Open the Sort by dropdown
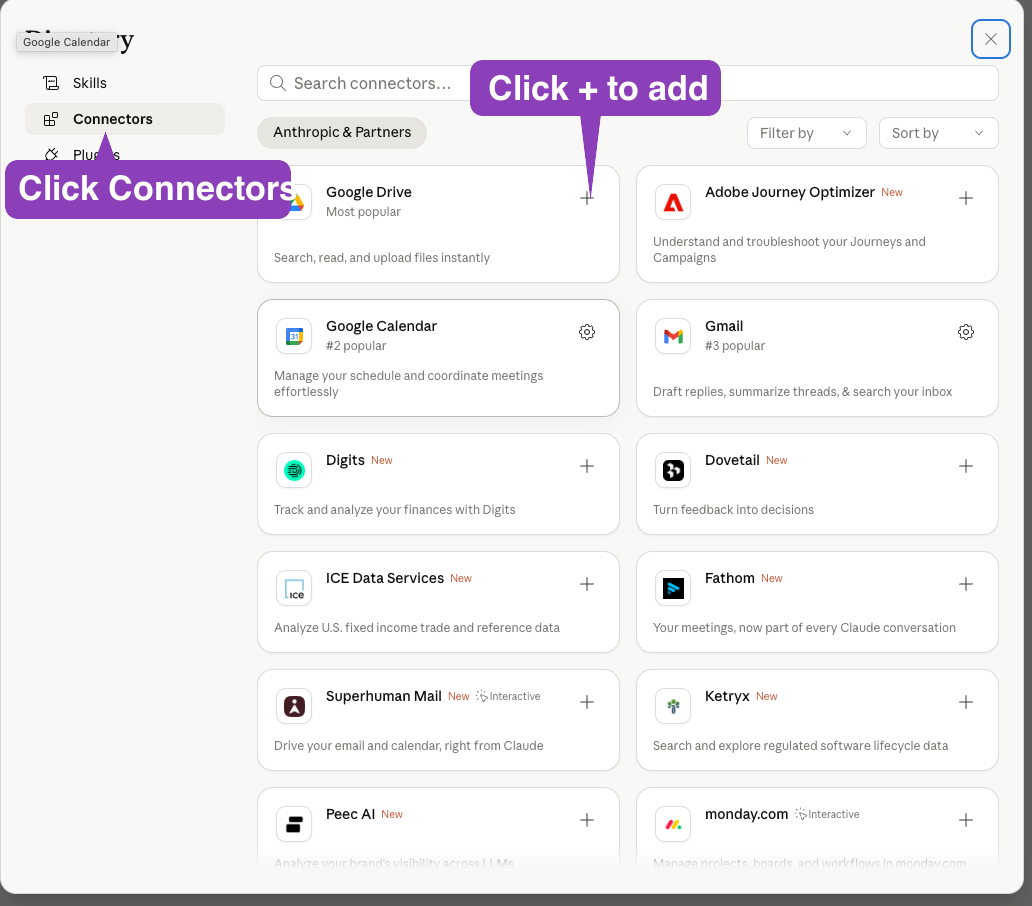Image resolution: width=1032 pixels, height=906 pixels. (939, 133)
